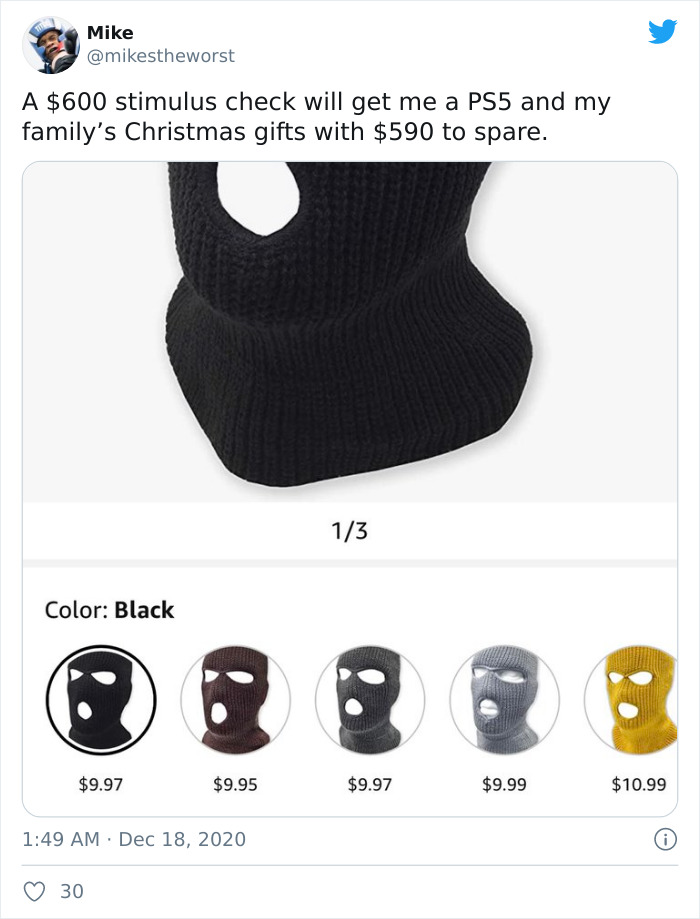Click the $9.97 price under black mask

pyautogui.click(x=101, y=784)
